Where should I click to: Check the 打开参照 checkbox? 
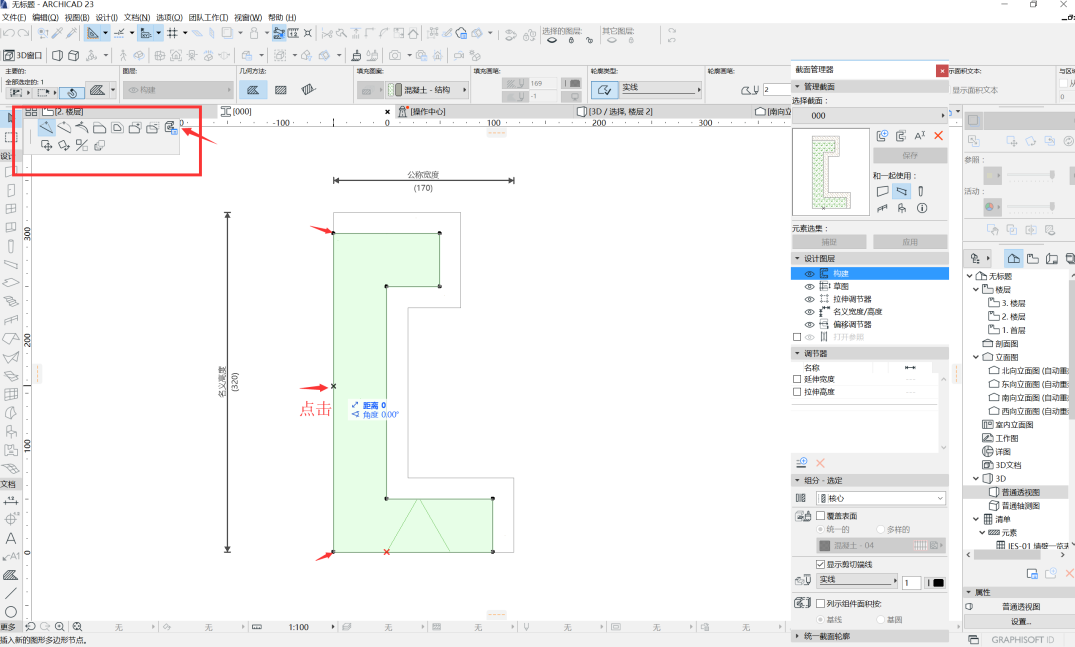(x=797, y=337)
